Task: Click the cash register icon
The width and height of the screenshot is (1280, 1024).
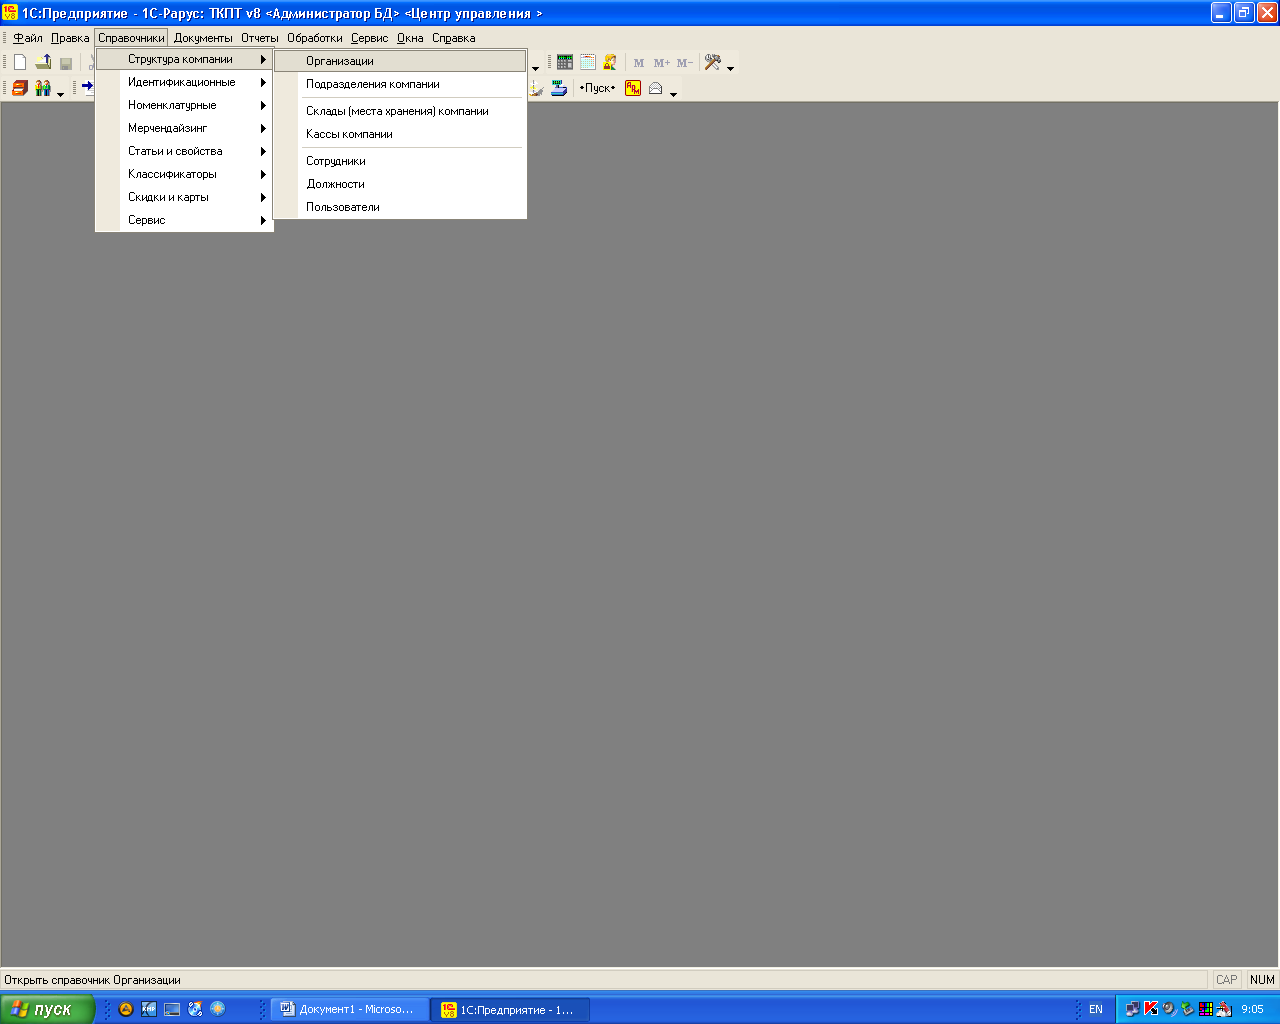Action: point(559,88)
